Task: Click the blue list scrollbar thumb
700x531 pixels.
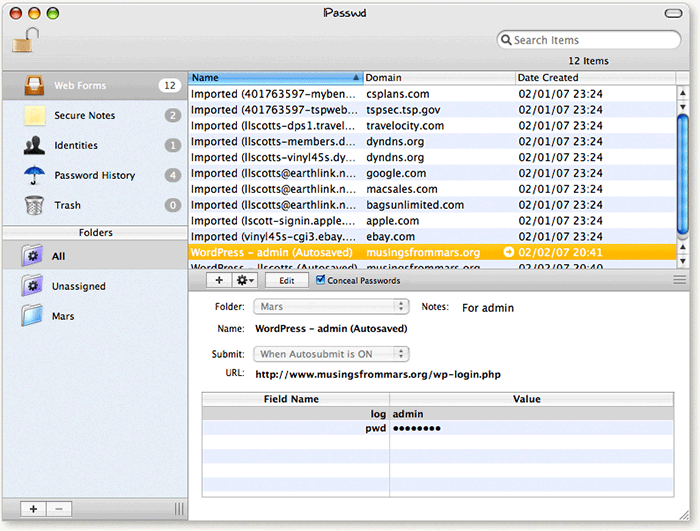Action: pyautogui.click(x=683, y=174)
